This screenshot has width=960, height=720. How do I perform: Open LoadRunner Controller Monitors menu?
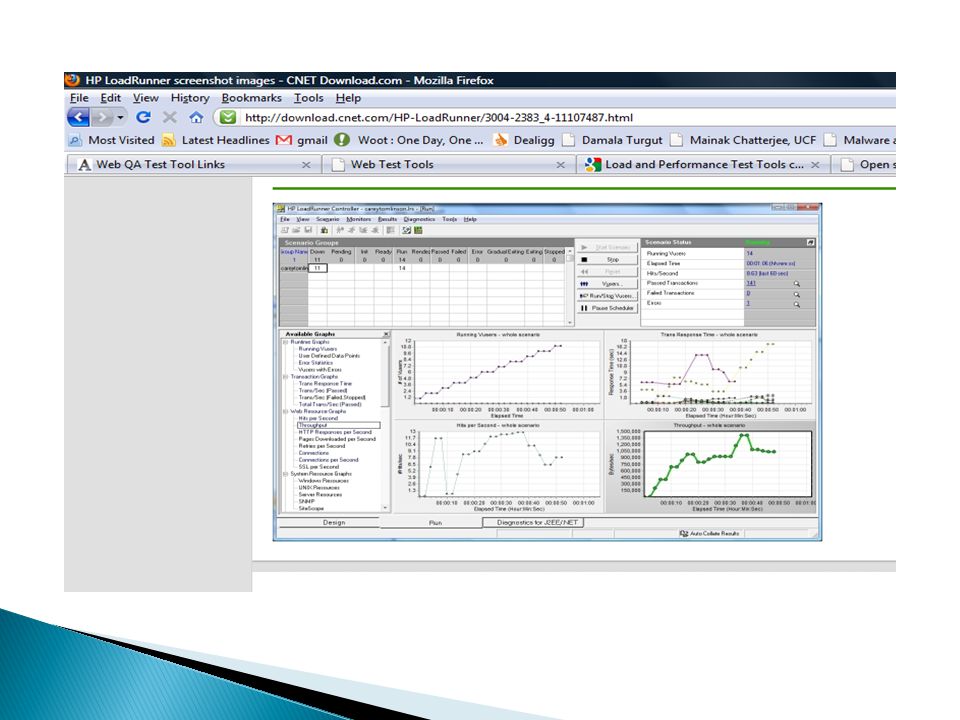point(358,219)
